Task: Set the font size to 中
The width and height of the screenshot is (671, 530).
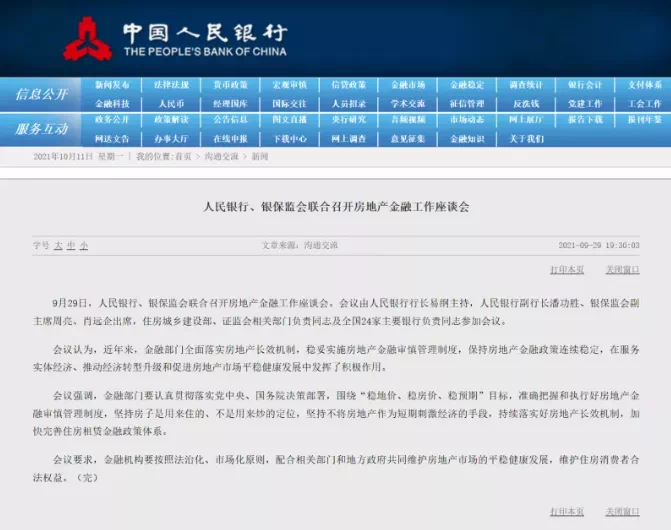Action: pyautogui.click(x=70, y=245)
